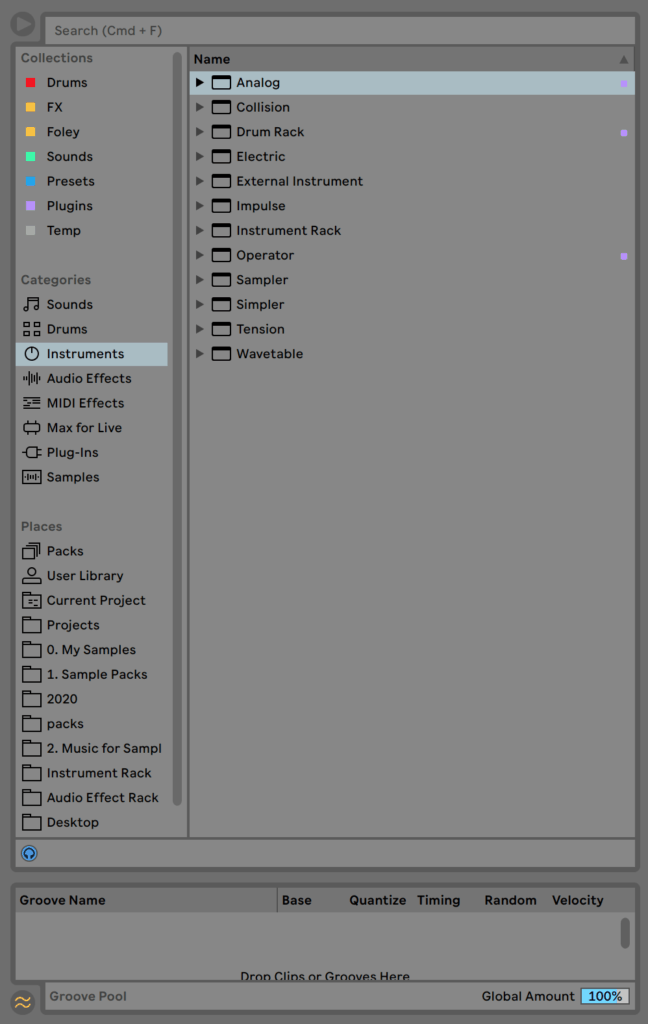Click the purple tag on Analog row

(x=624, y=84)
